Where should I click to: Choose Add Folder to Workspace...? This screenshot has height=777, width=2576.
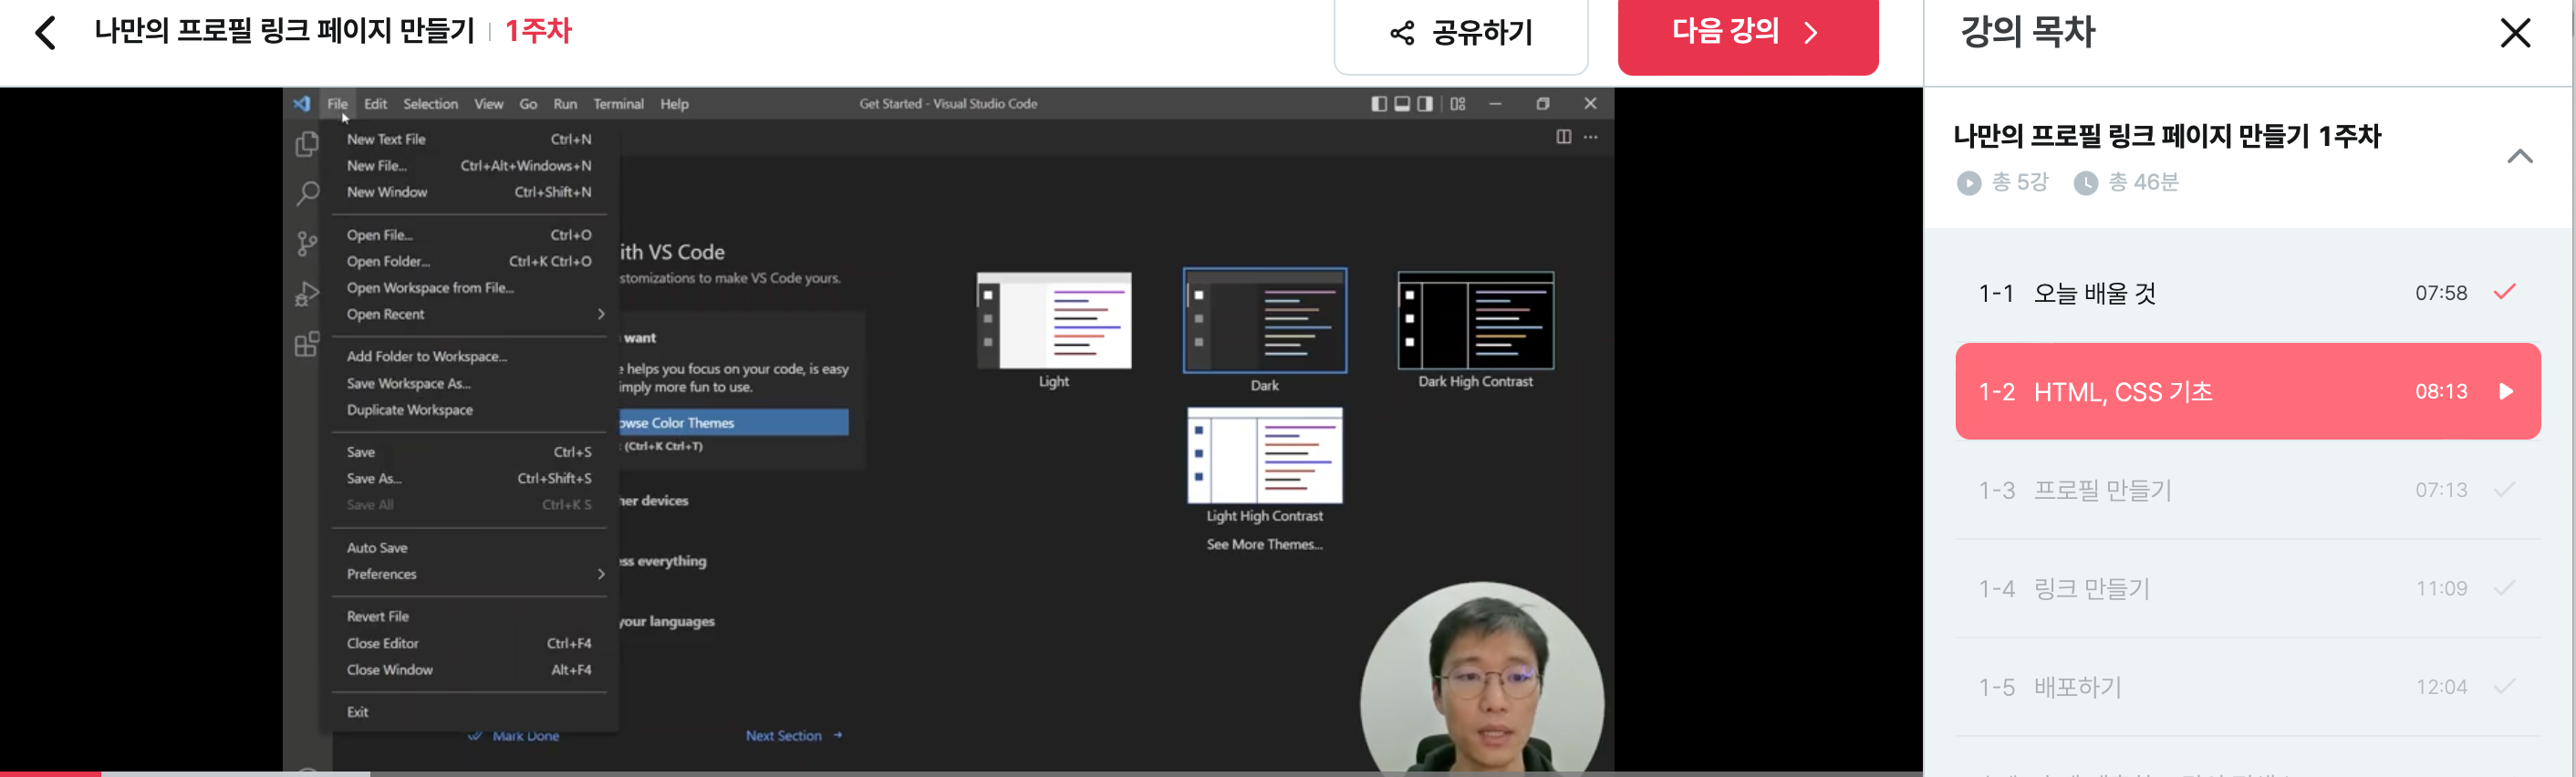[x=469, y=356]
